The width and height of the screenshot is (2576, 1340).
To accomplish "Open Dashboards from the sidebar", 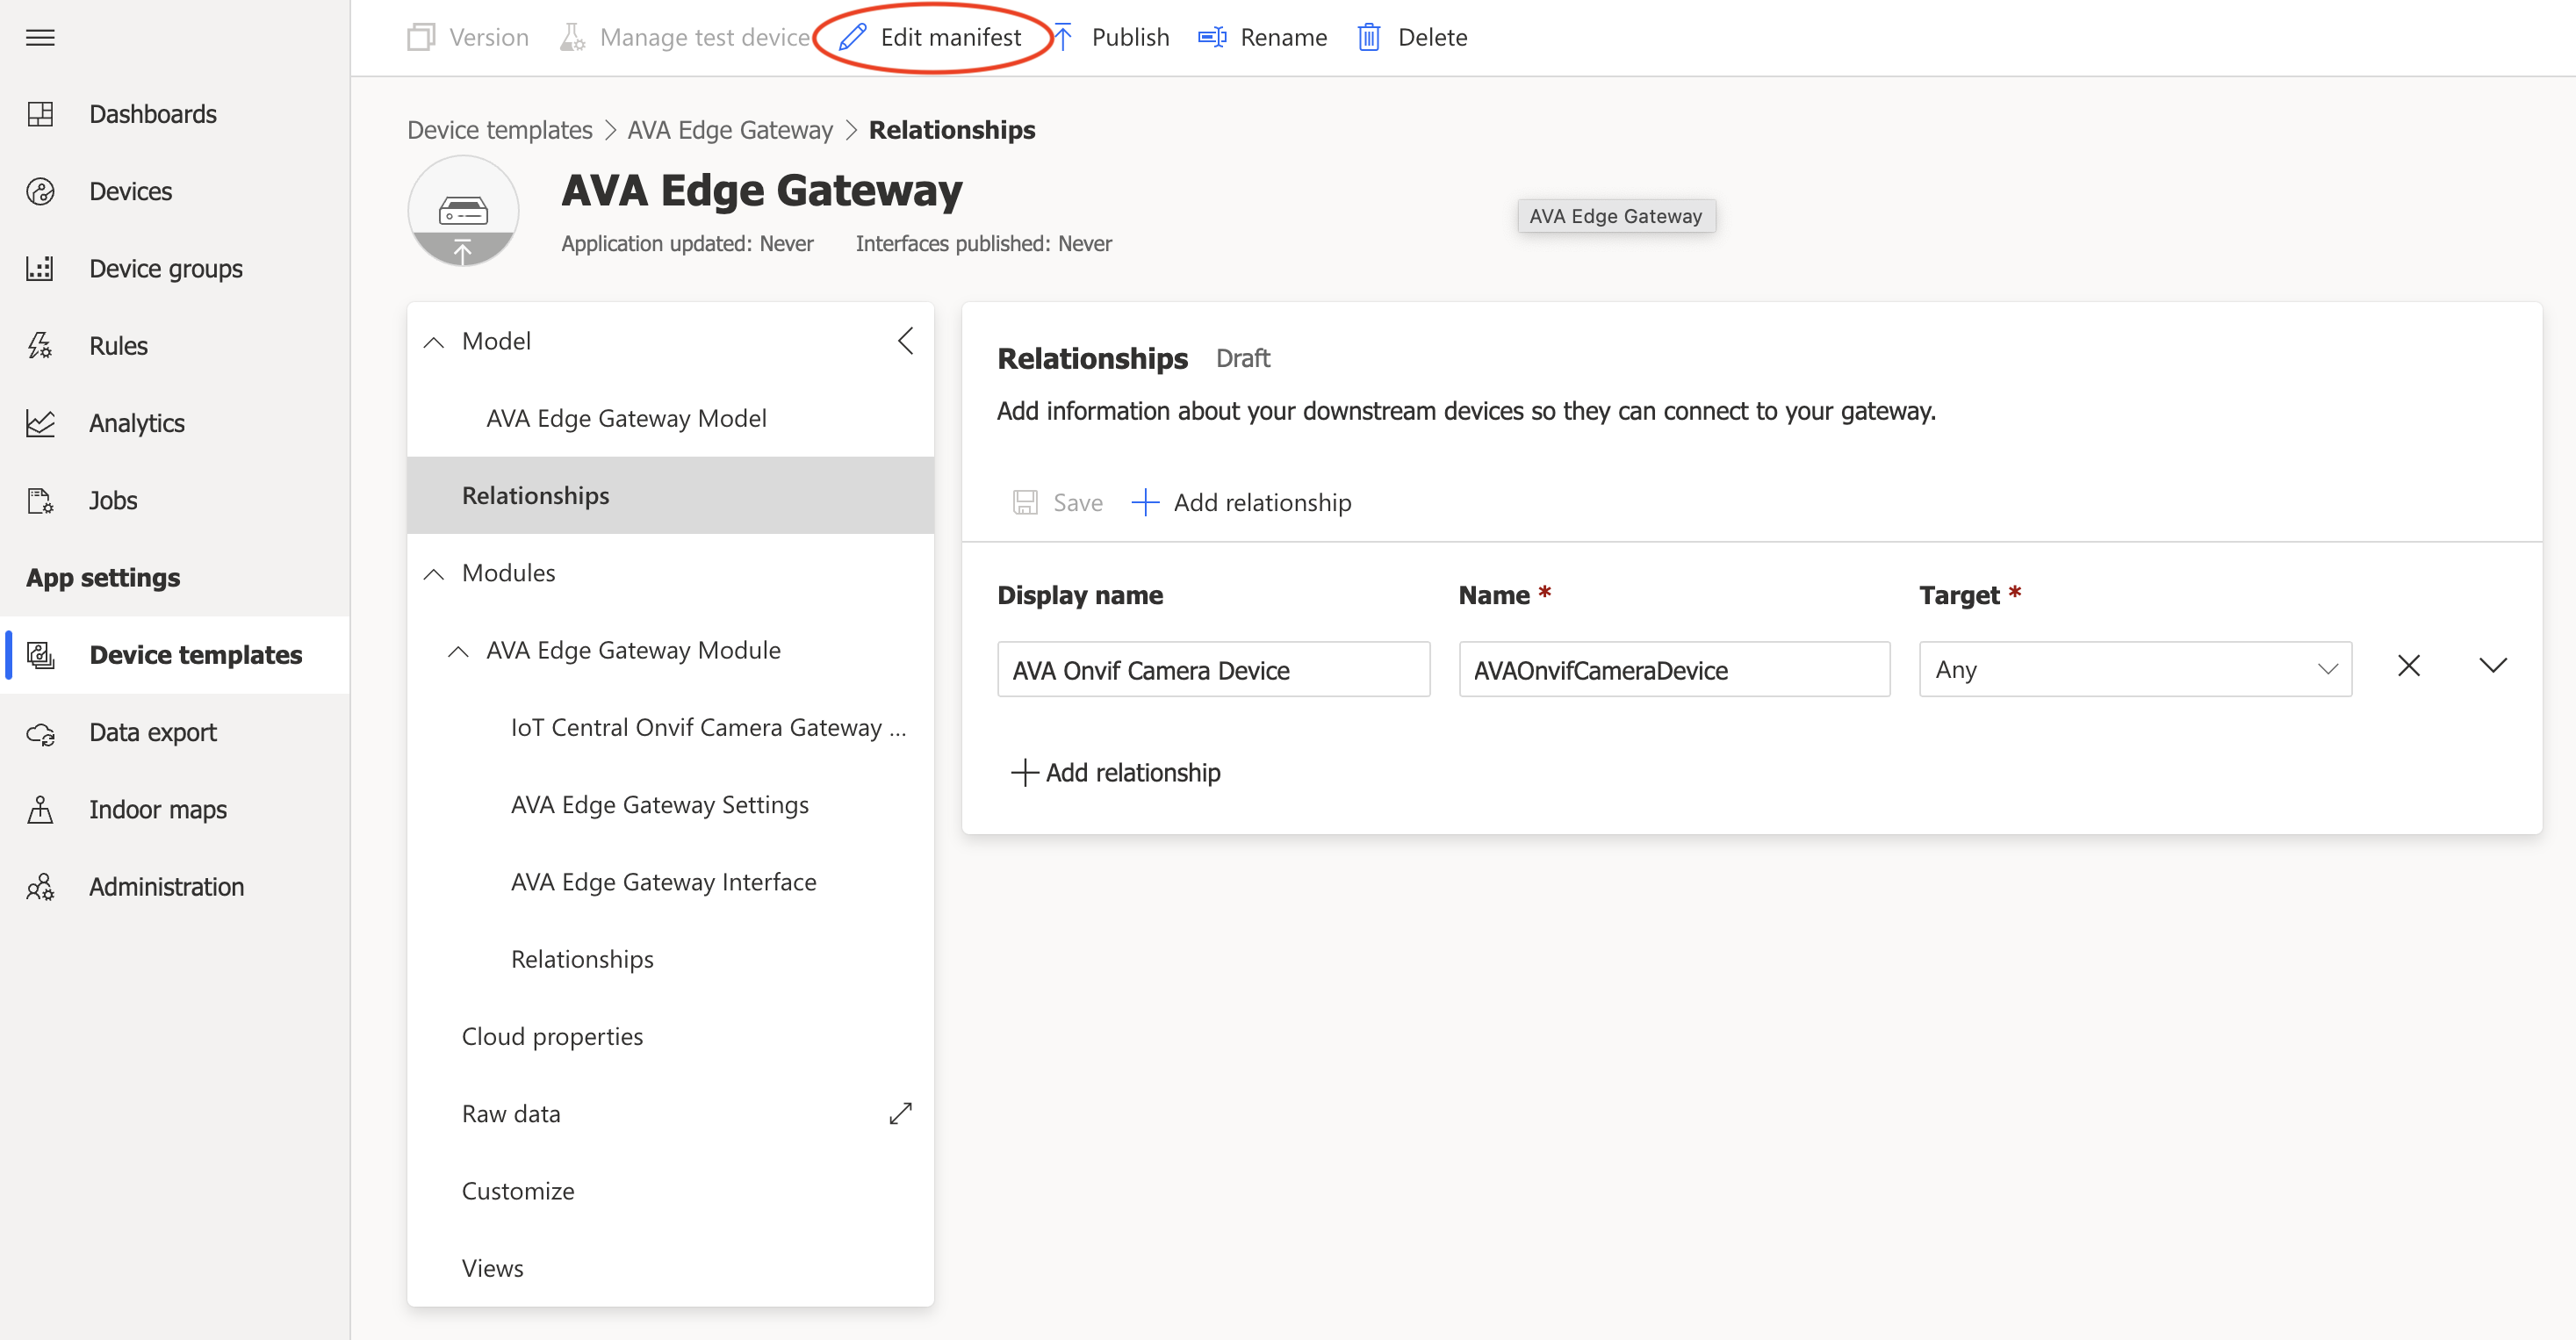I will click(x=152, y=114).
